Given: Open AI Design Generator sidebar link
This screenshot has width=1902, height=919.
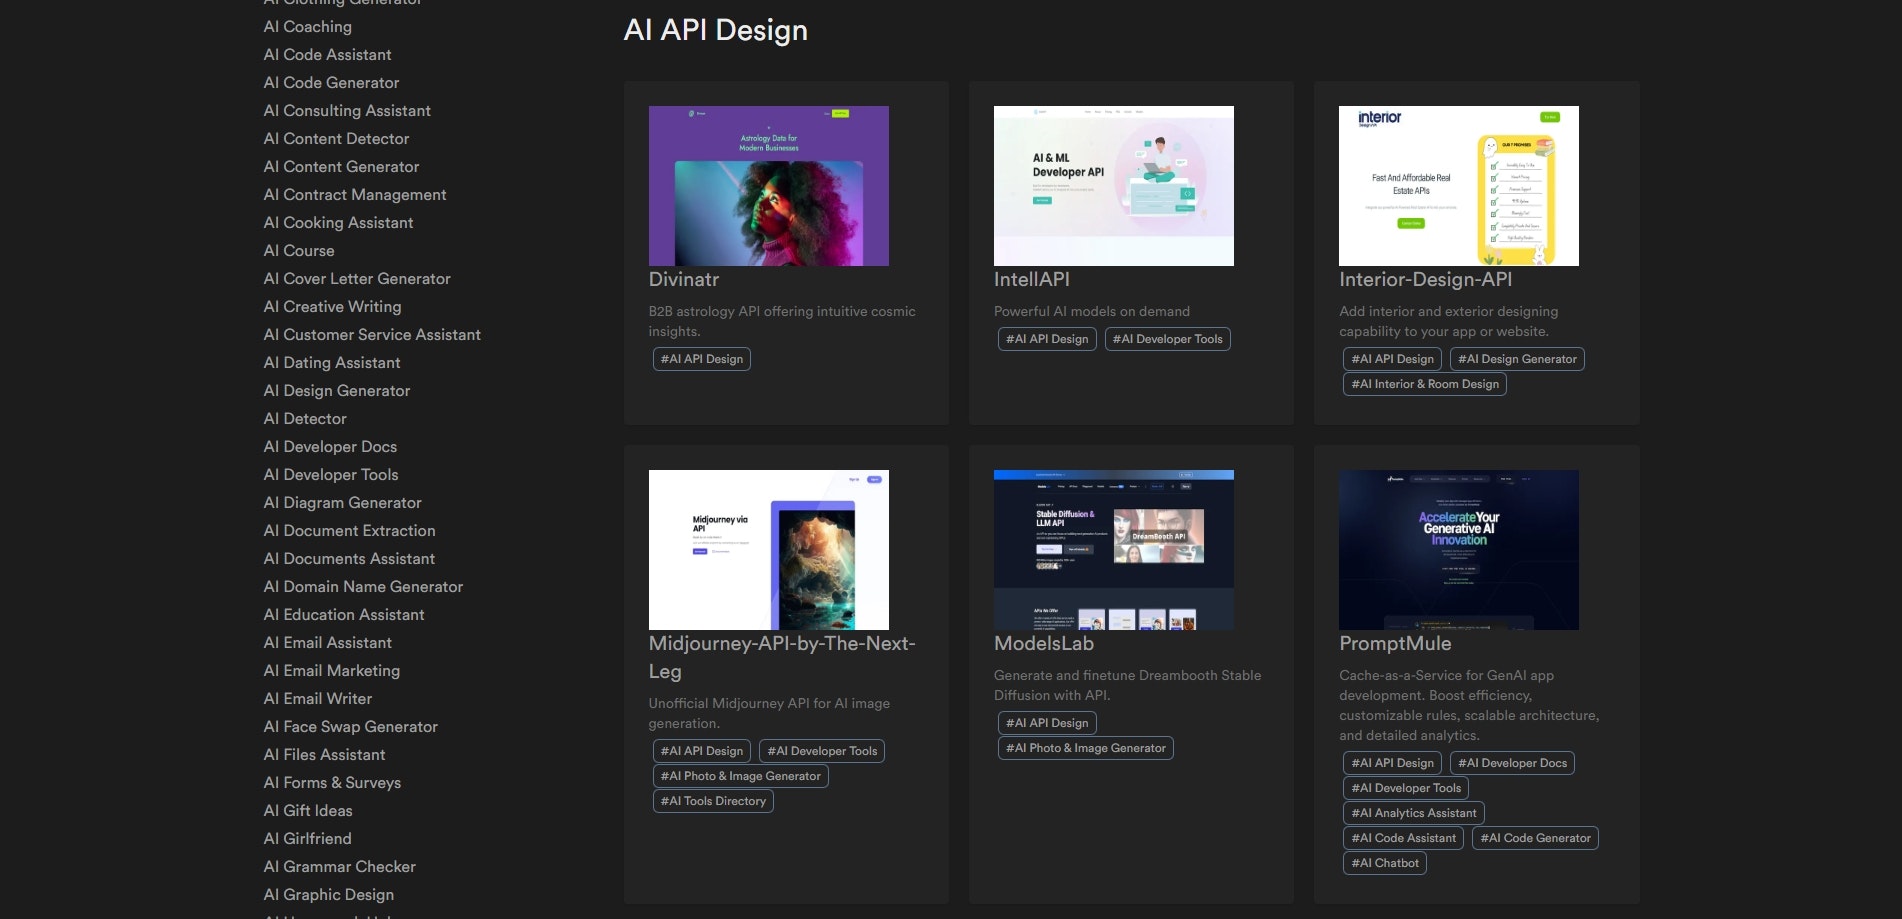Looking at the screenshot, I should (x=337, y=391).
